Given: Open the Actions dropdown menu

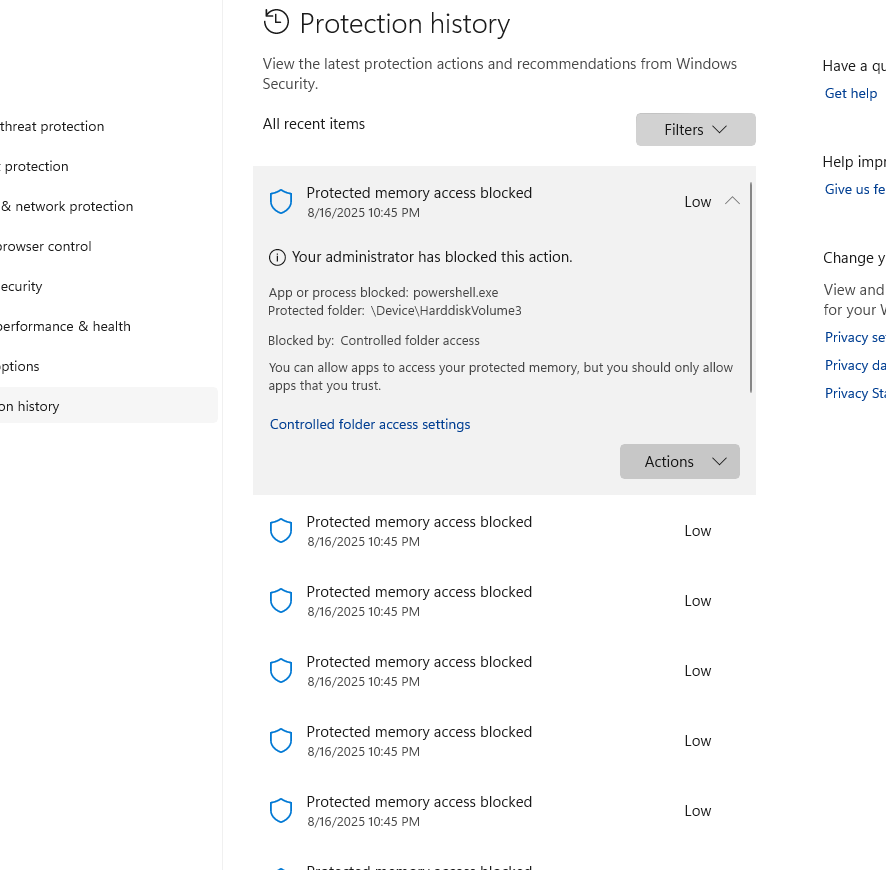Looking at the screenshot, I should (679, 462).
